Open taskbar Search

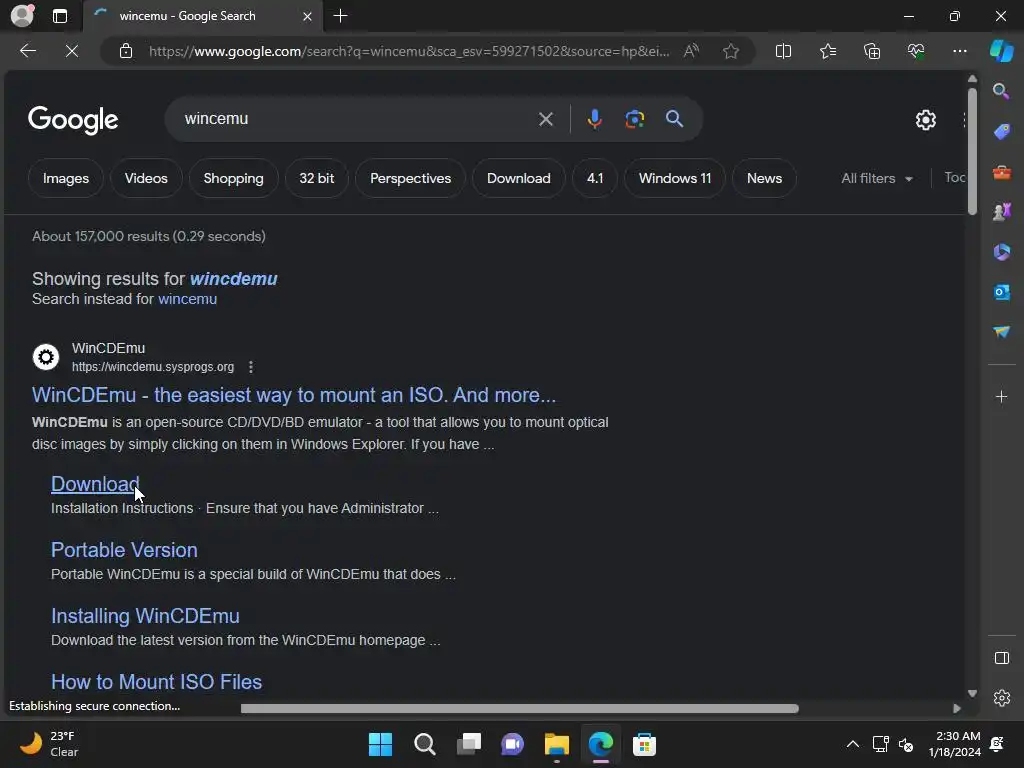point(424,744)
